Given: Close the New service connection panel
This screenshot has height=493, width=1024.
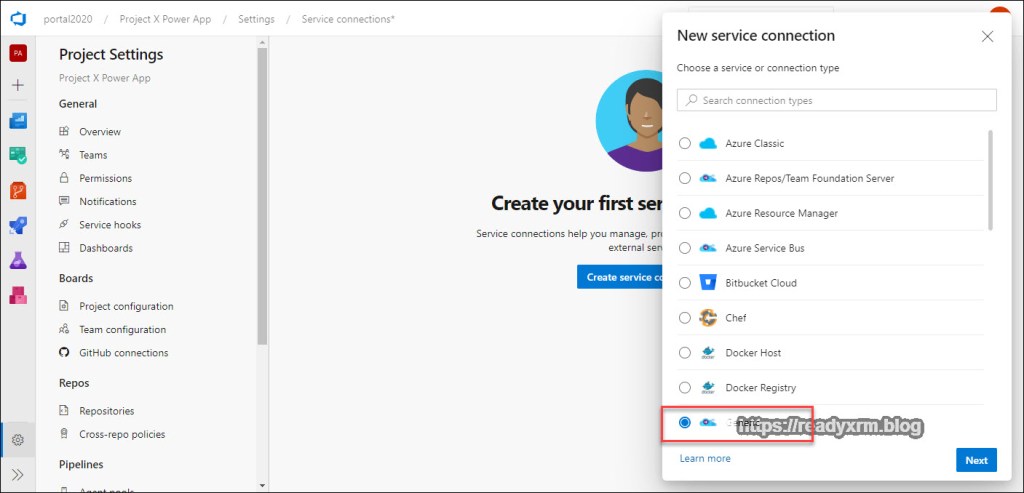Looking at the screenshot, I should [987, 36].
